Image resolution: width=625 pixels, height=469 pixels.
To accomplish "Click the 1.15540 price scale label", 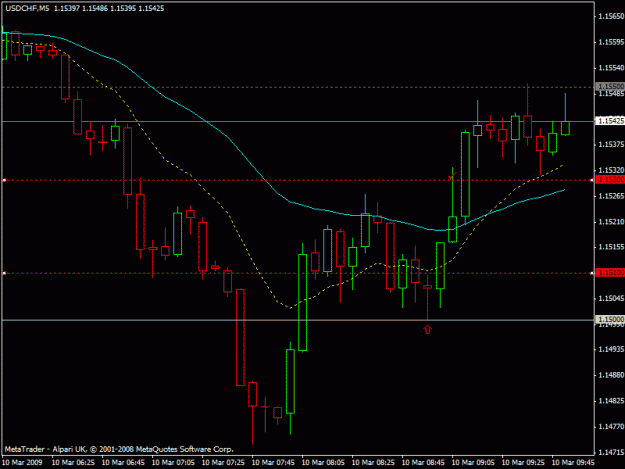I will coord(611,68).
